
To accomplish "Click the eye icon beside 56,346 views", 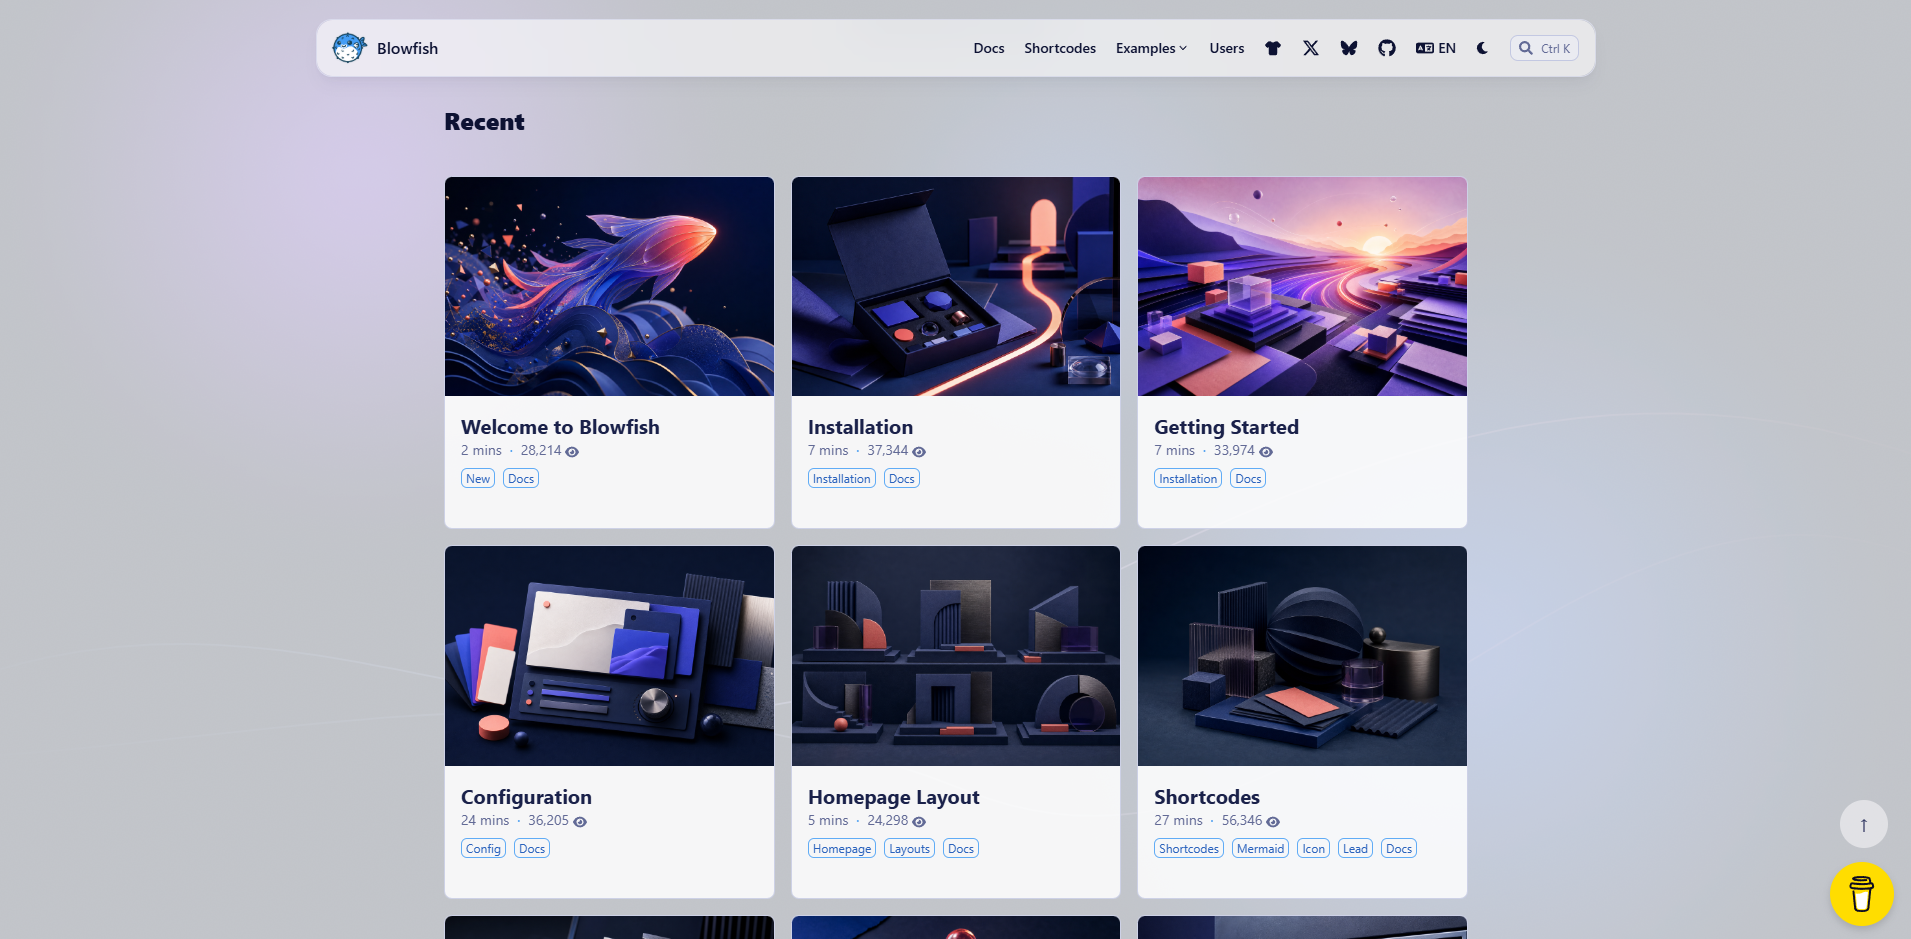I will click(x=1273, y=822).
